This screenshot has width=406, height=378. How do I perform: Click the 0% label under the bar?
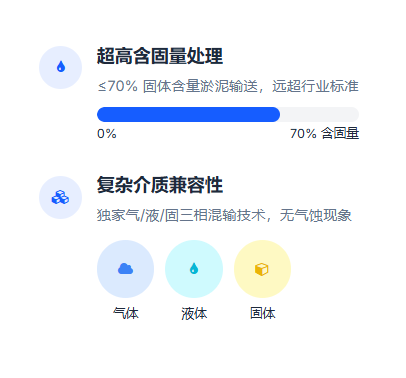tap(107, 134)
